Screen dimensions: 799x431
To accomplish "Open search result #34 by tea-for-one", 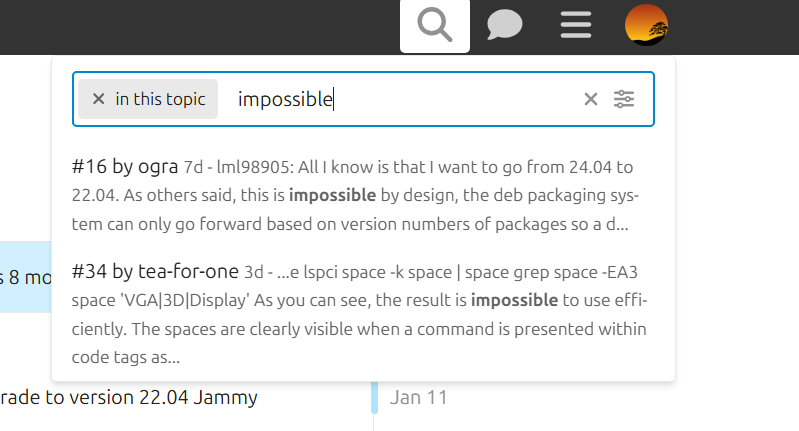I will (x=155, y=271).
